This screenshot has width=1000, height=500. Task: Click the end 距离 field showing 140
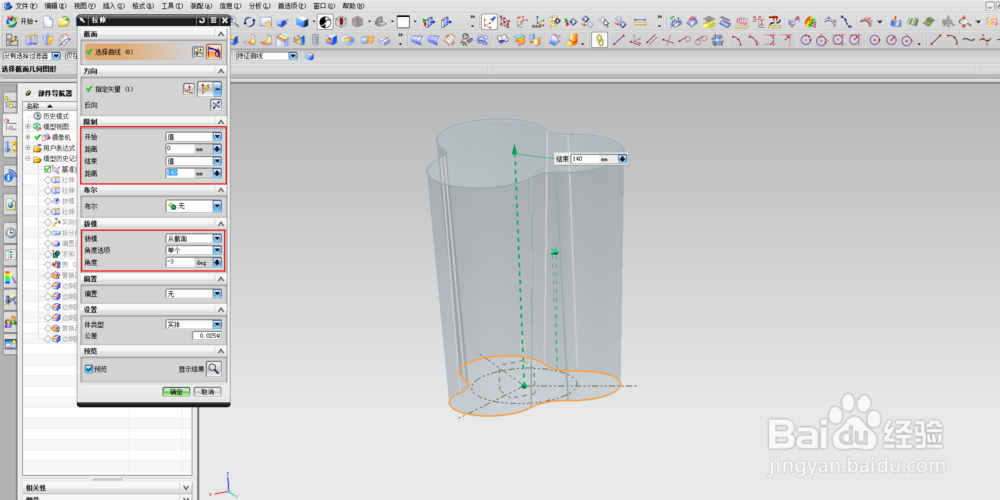[180, 173]
